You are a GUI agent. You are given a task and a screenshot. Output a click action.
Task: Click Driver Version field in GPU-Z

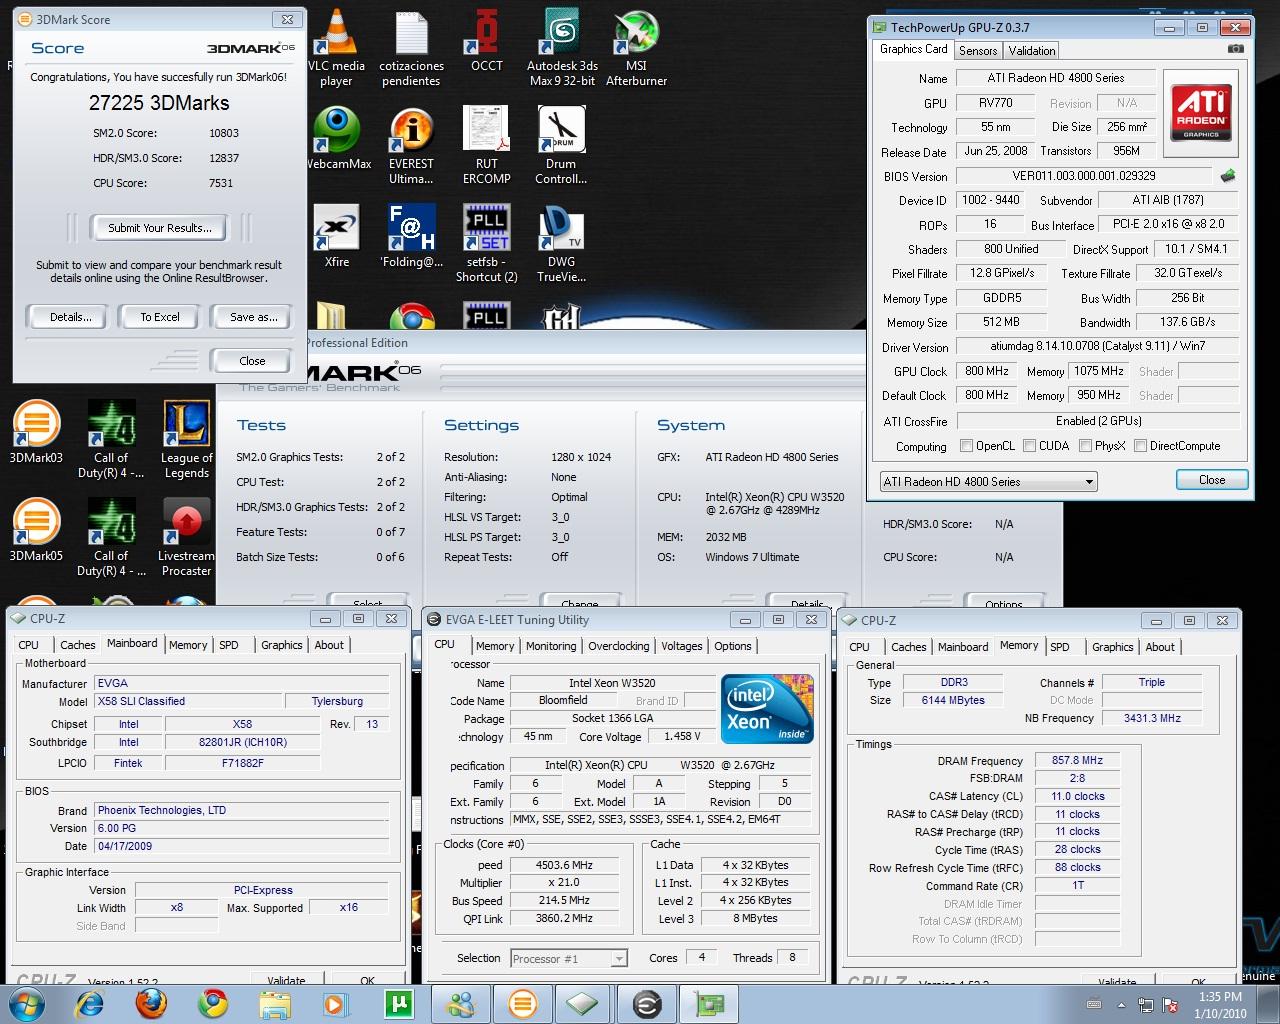pos(1098,346)
